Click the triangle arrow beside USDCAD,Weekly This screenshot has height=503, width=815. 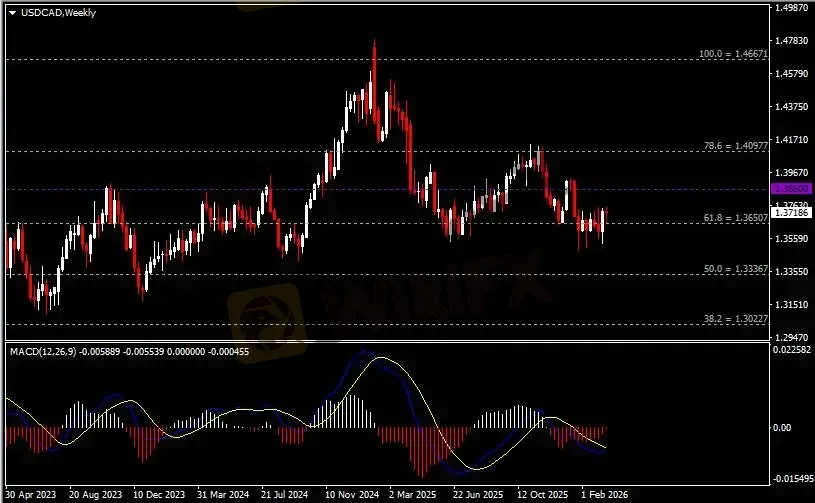click(12, 13)
